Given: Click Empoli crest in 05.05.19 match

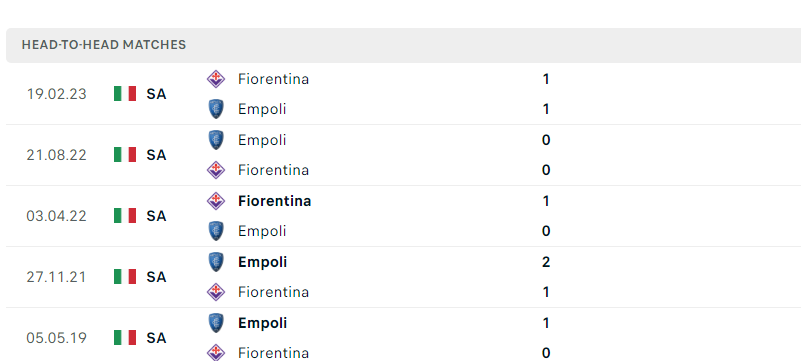Looking at the screenshot, I should pos(216,323).
